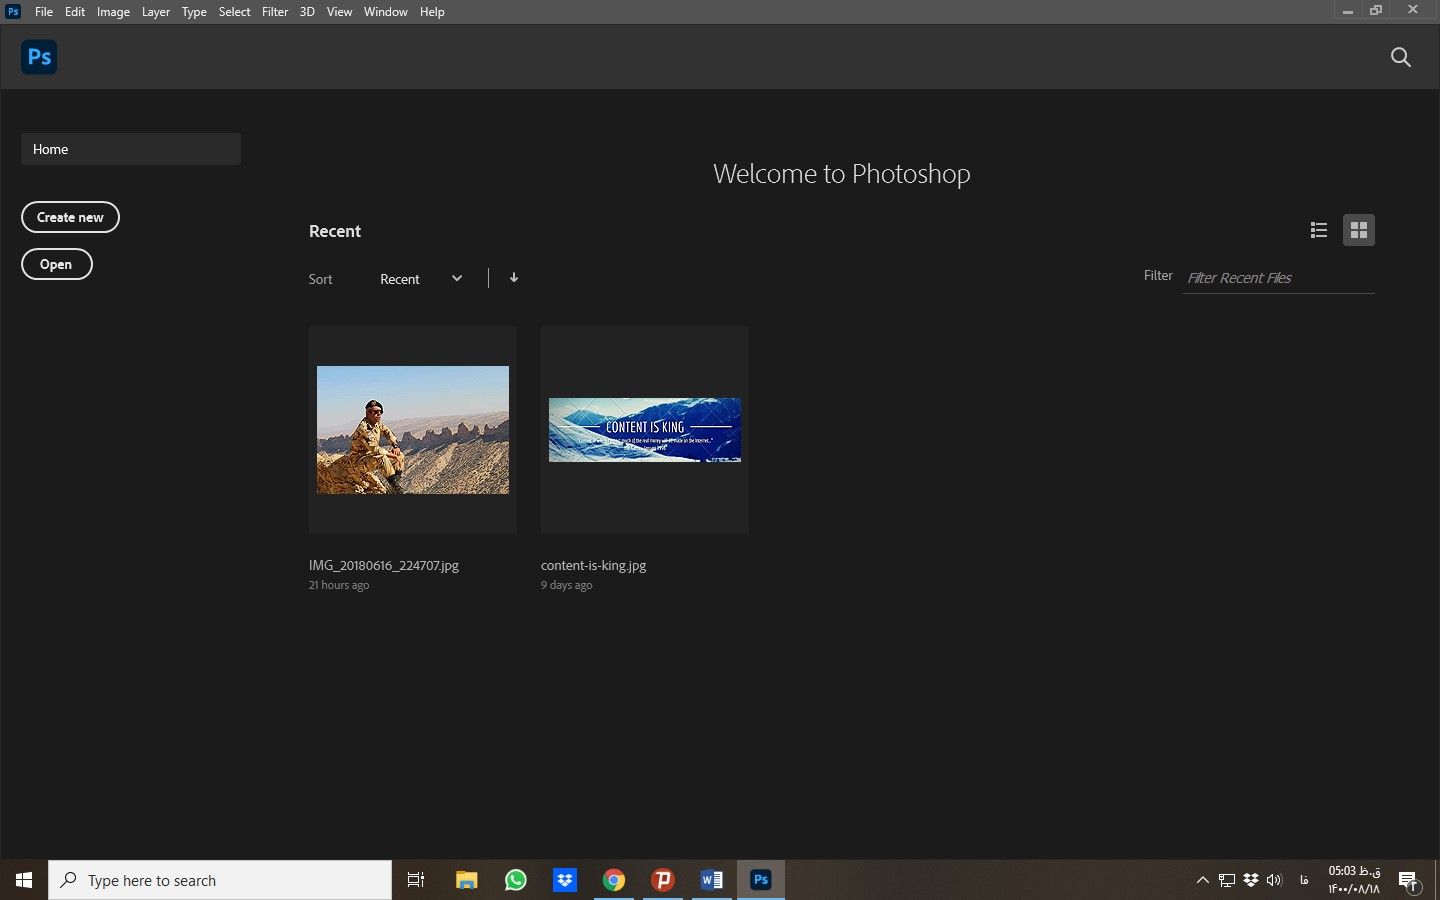This screenshot has width=1440, height=900.
Task: Open Microsoft Word from the taskbar
Action: (712, 880)
